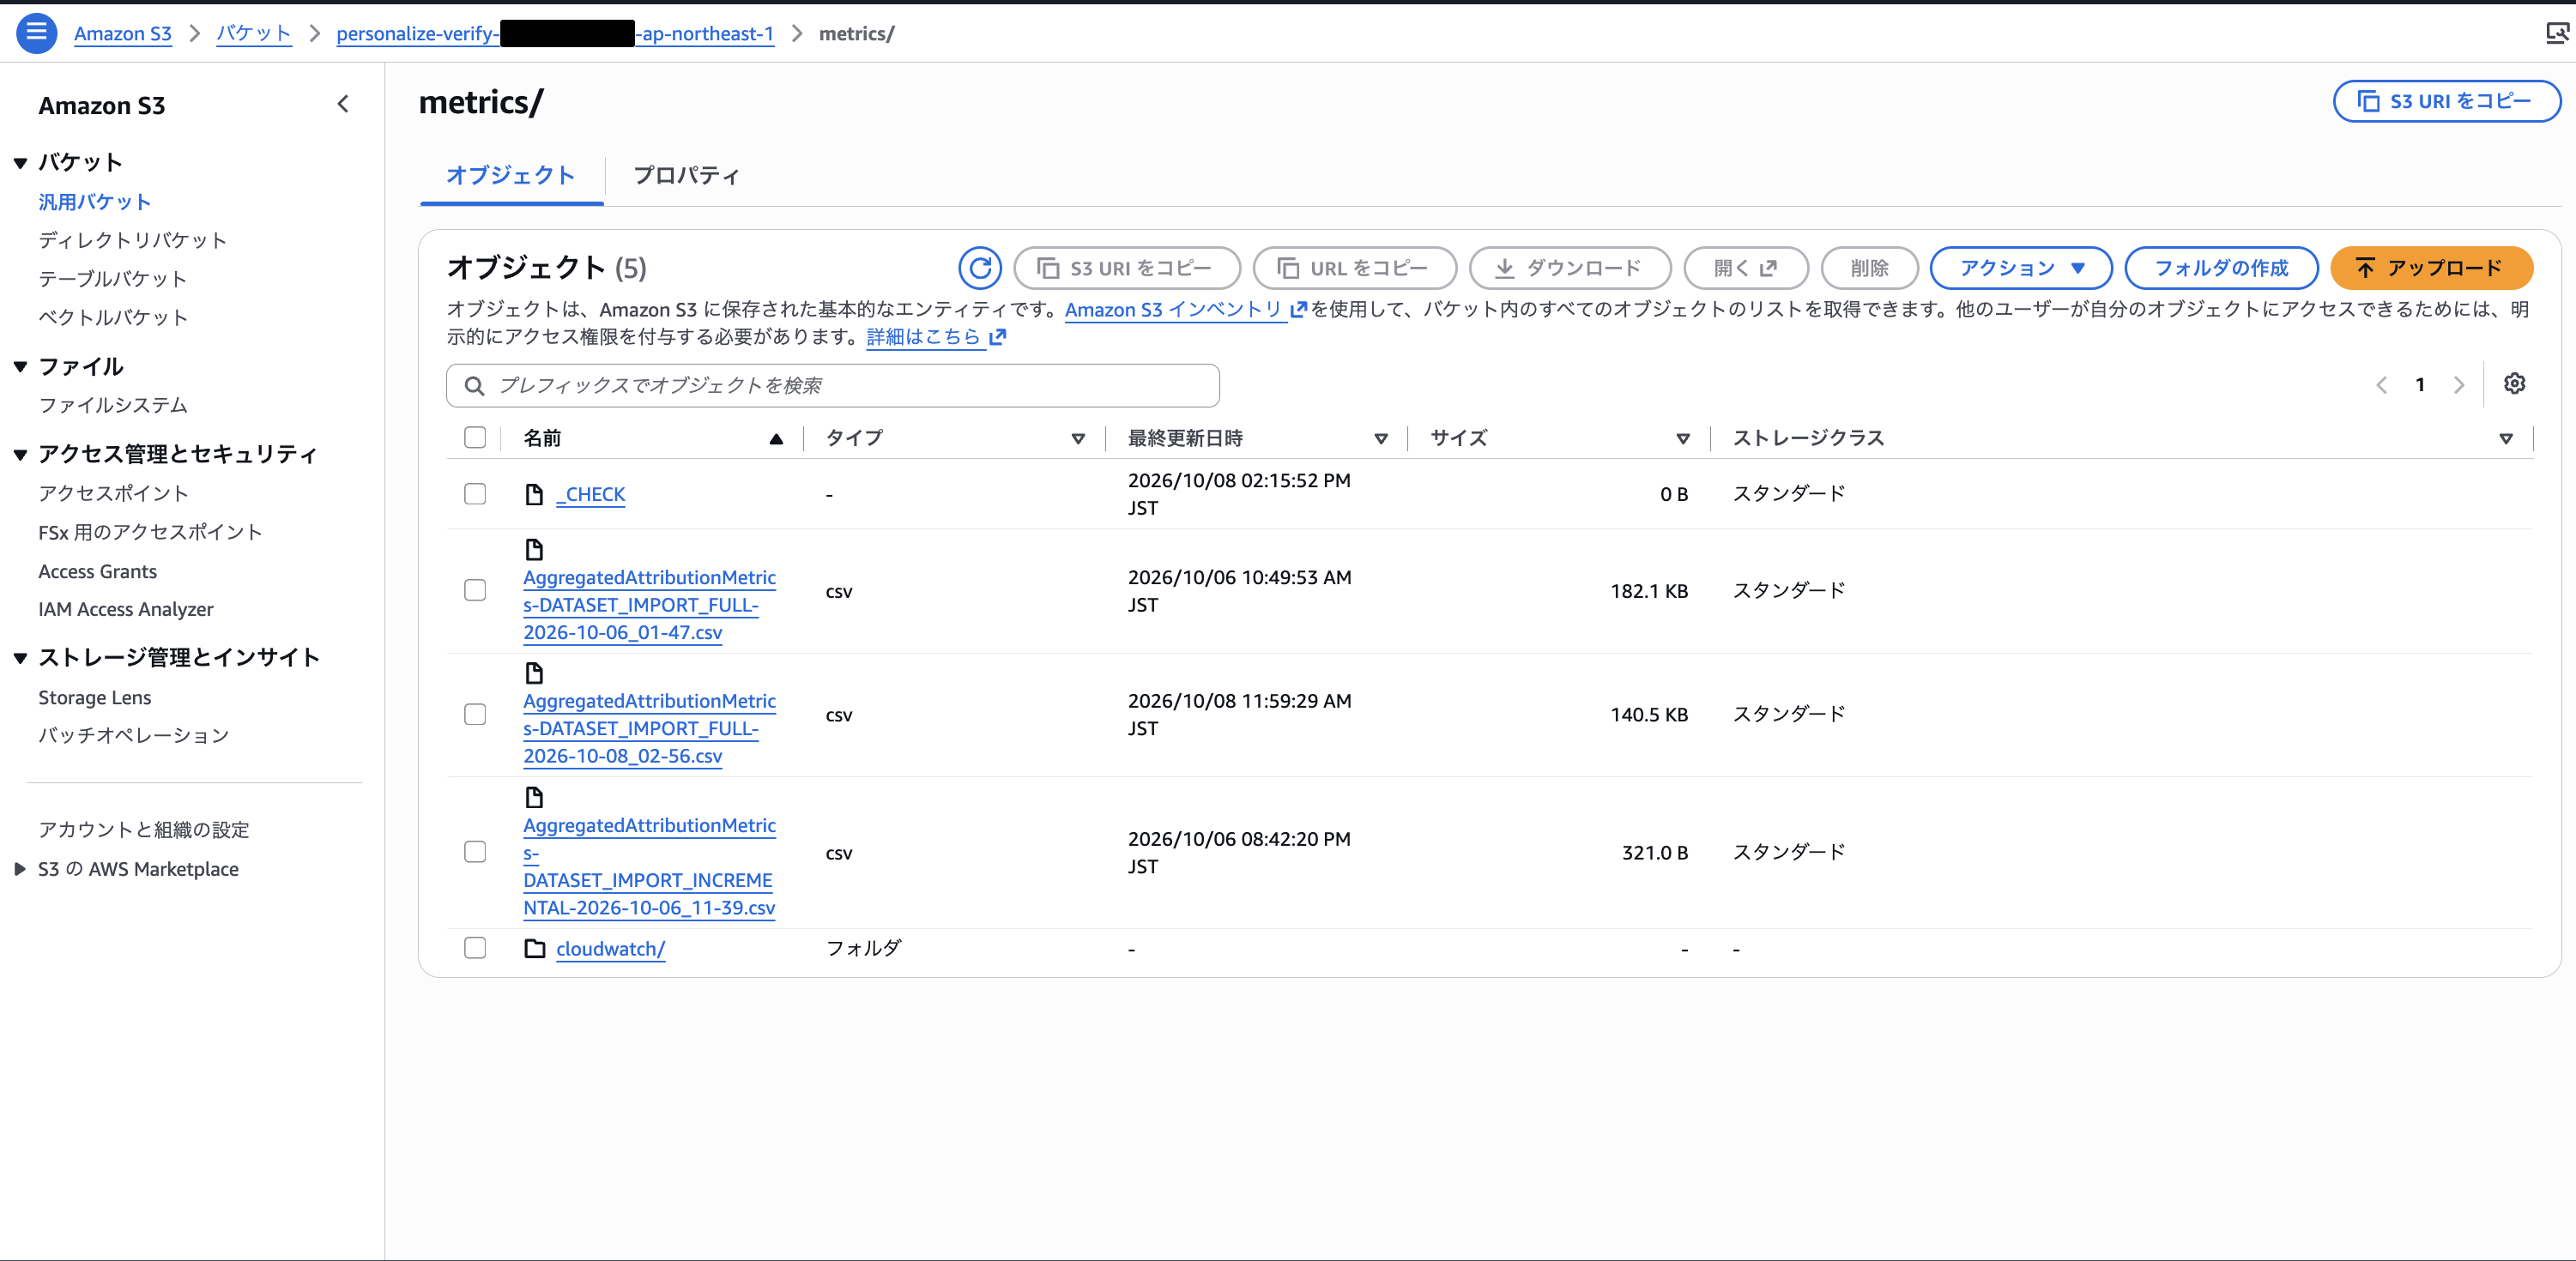Click top-right S3 URI をコピー button
This screenshot has width=2576, height=1261.
pyautogui.click(x=2446, y=101)
